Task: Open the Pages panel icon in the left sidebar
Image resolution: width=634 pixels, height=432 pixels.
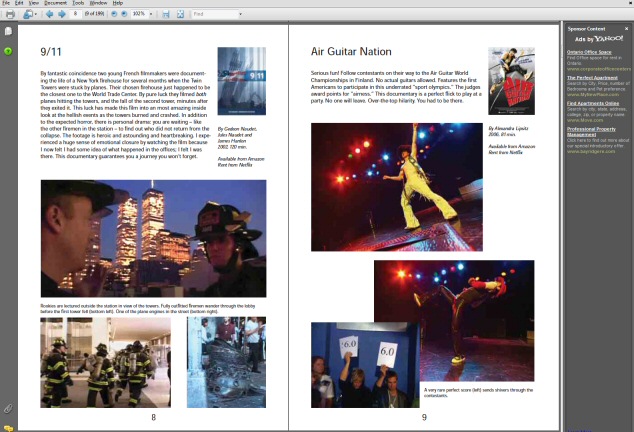Action: pos(8,31)
